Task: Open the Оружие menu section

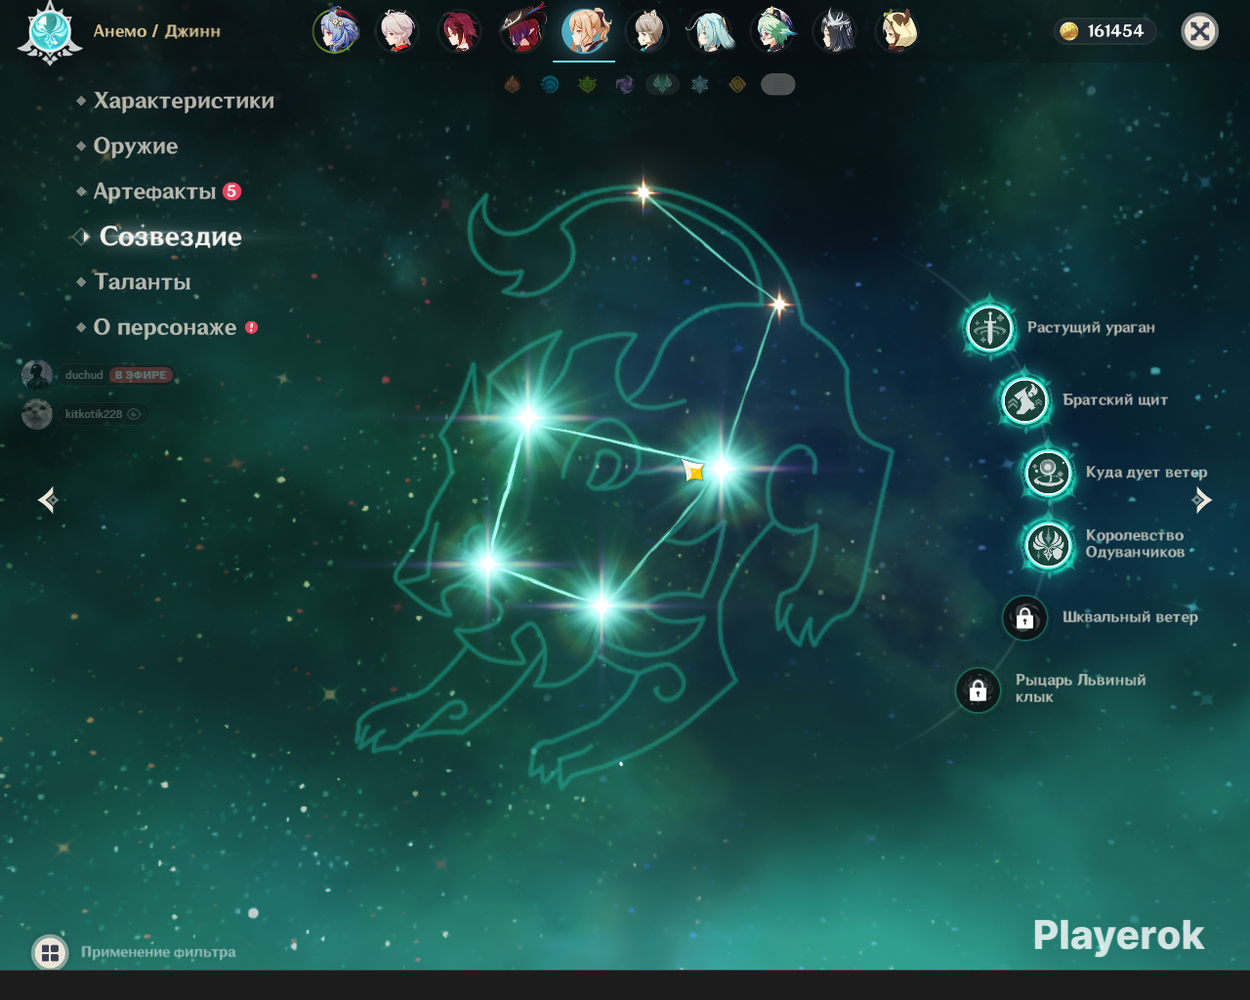Action: 127,146
